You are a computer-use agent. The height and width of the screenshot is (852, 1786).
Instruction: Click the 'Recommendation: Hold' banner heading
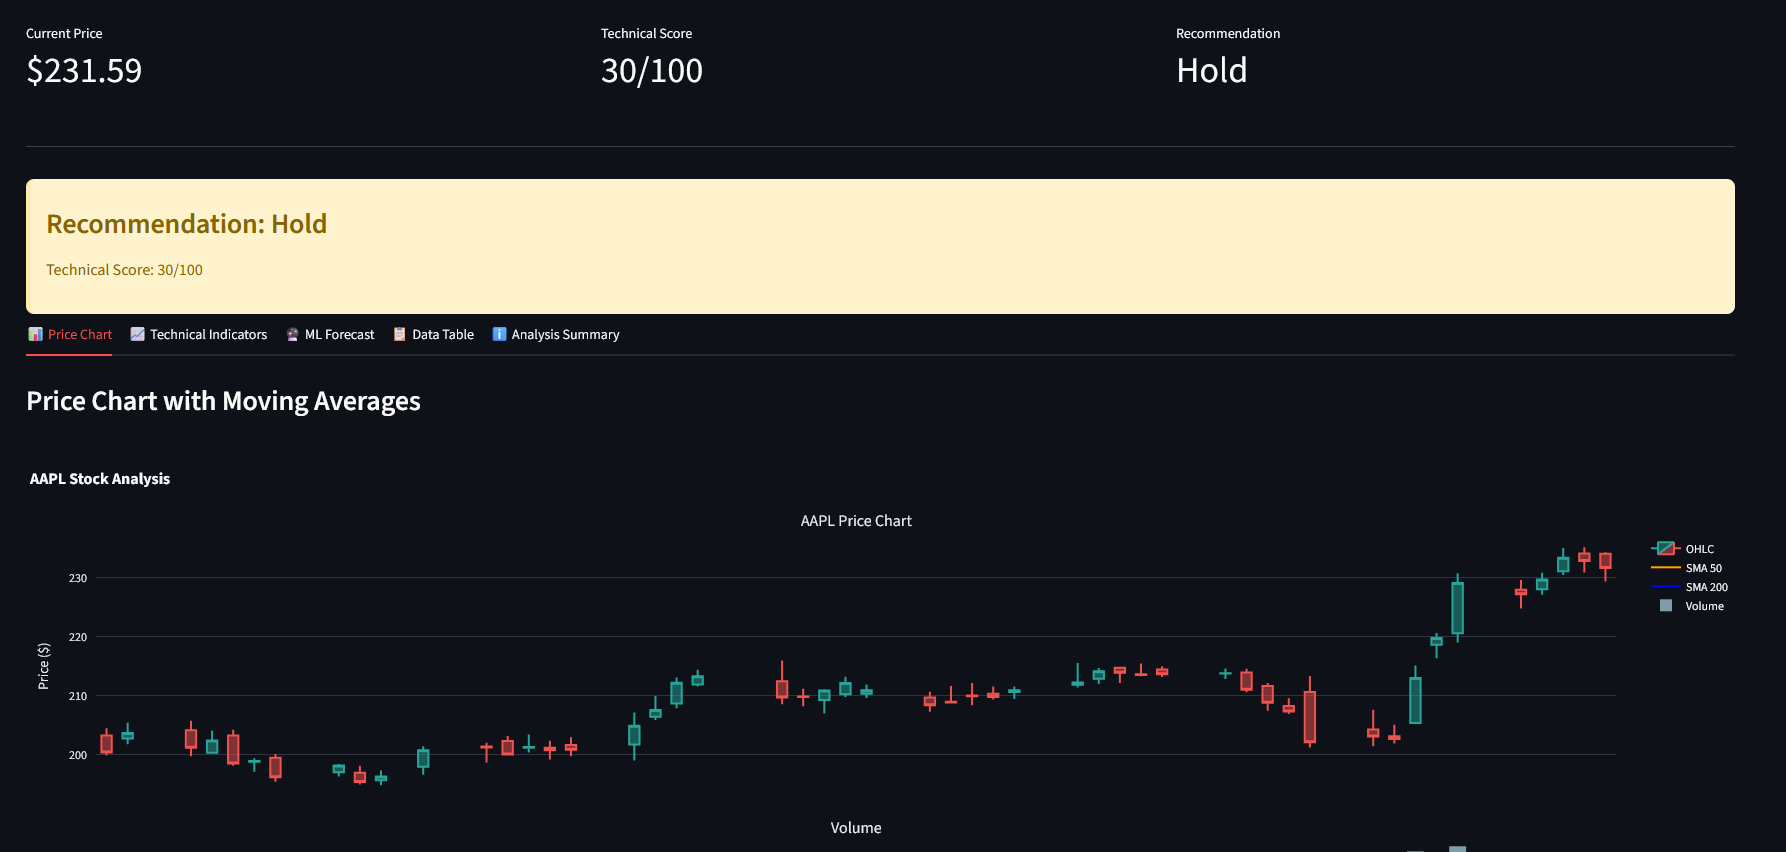[187, 224]
